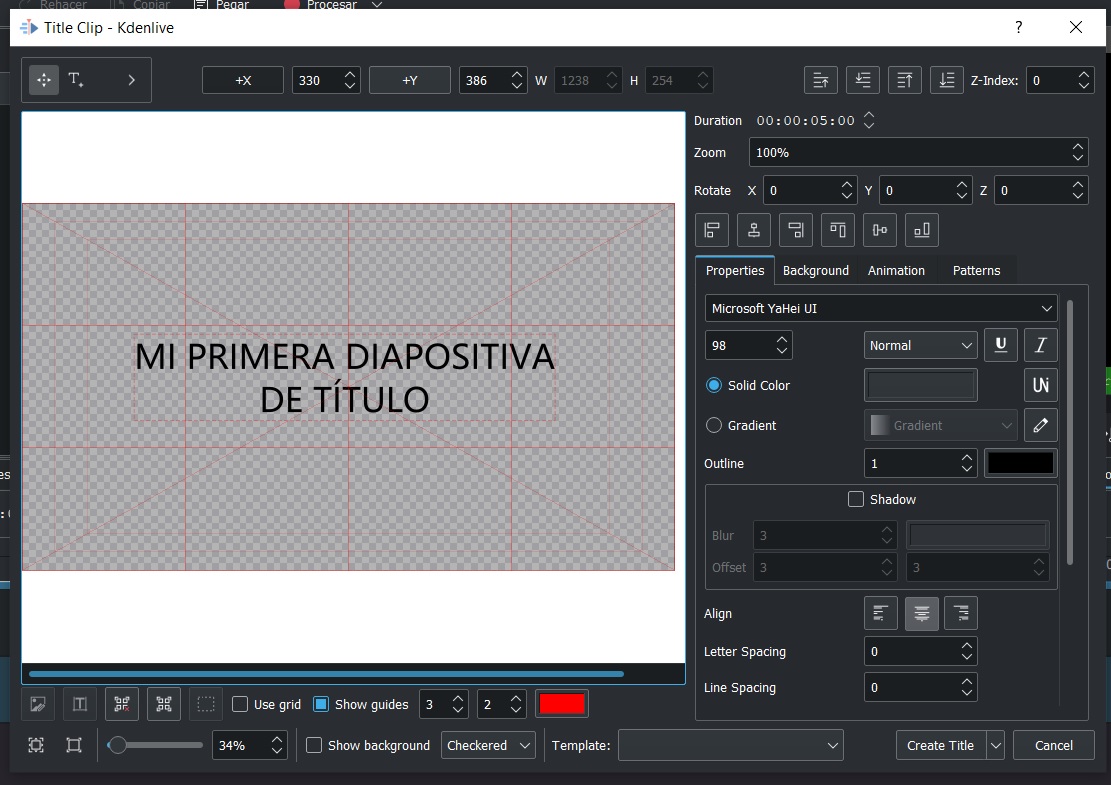This screenshot has width=1111, height=785.
Task: Enable the Shadow checkbox
Action: point(856,499)
